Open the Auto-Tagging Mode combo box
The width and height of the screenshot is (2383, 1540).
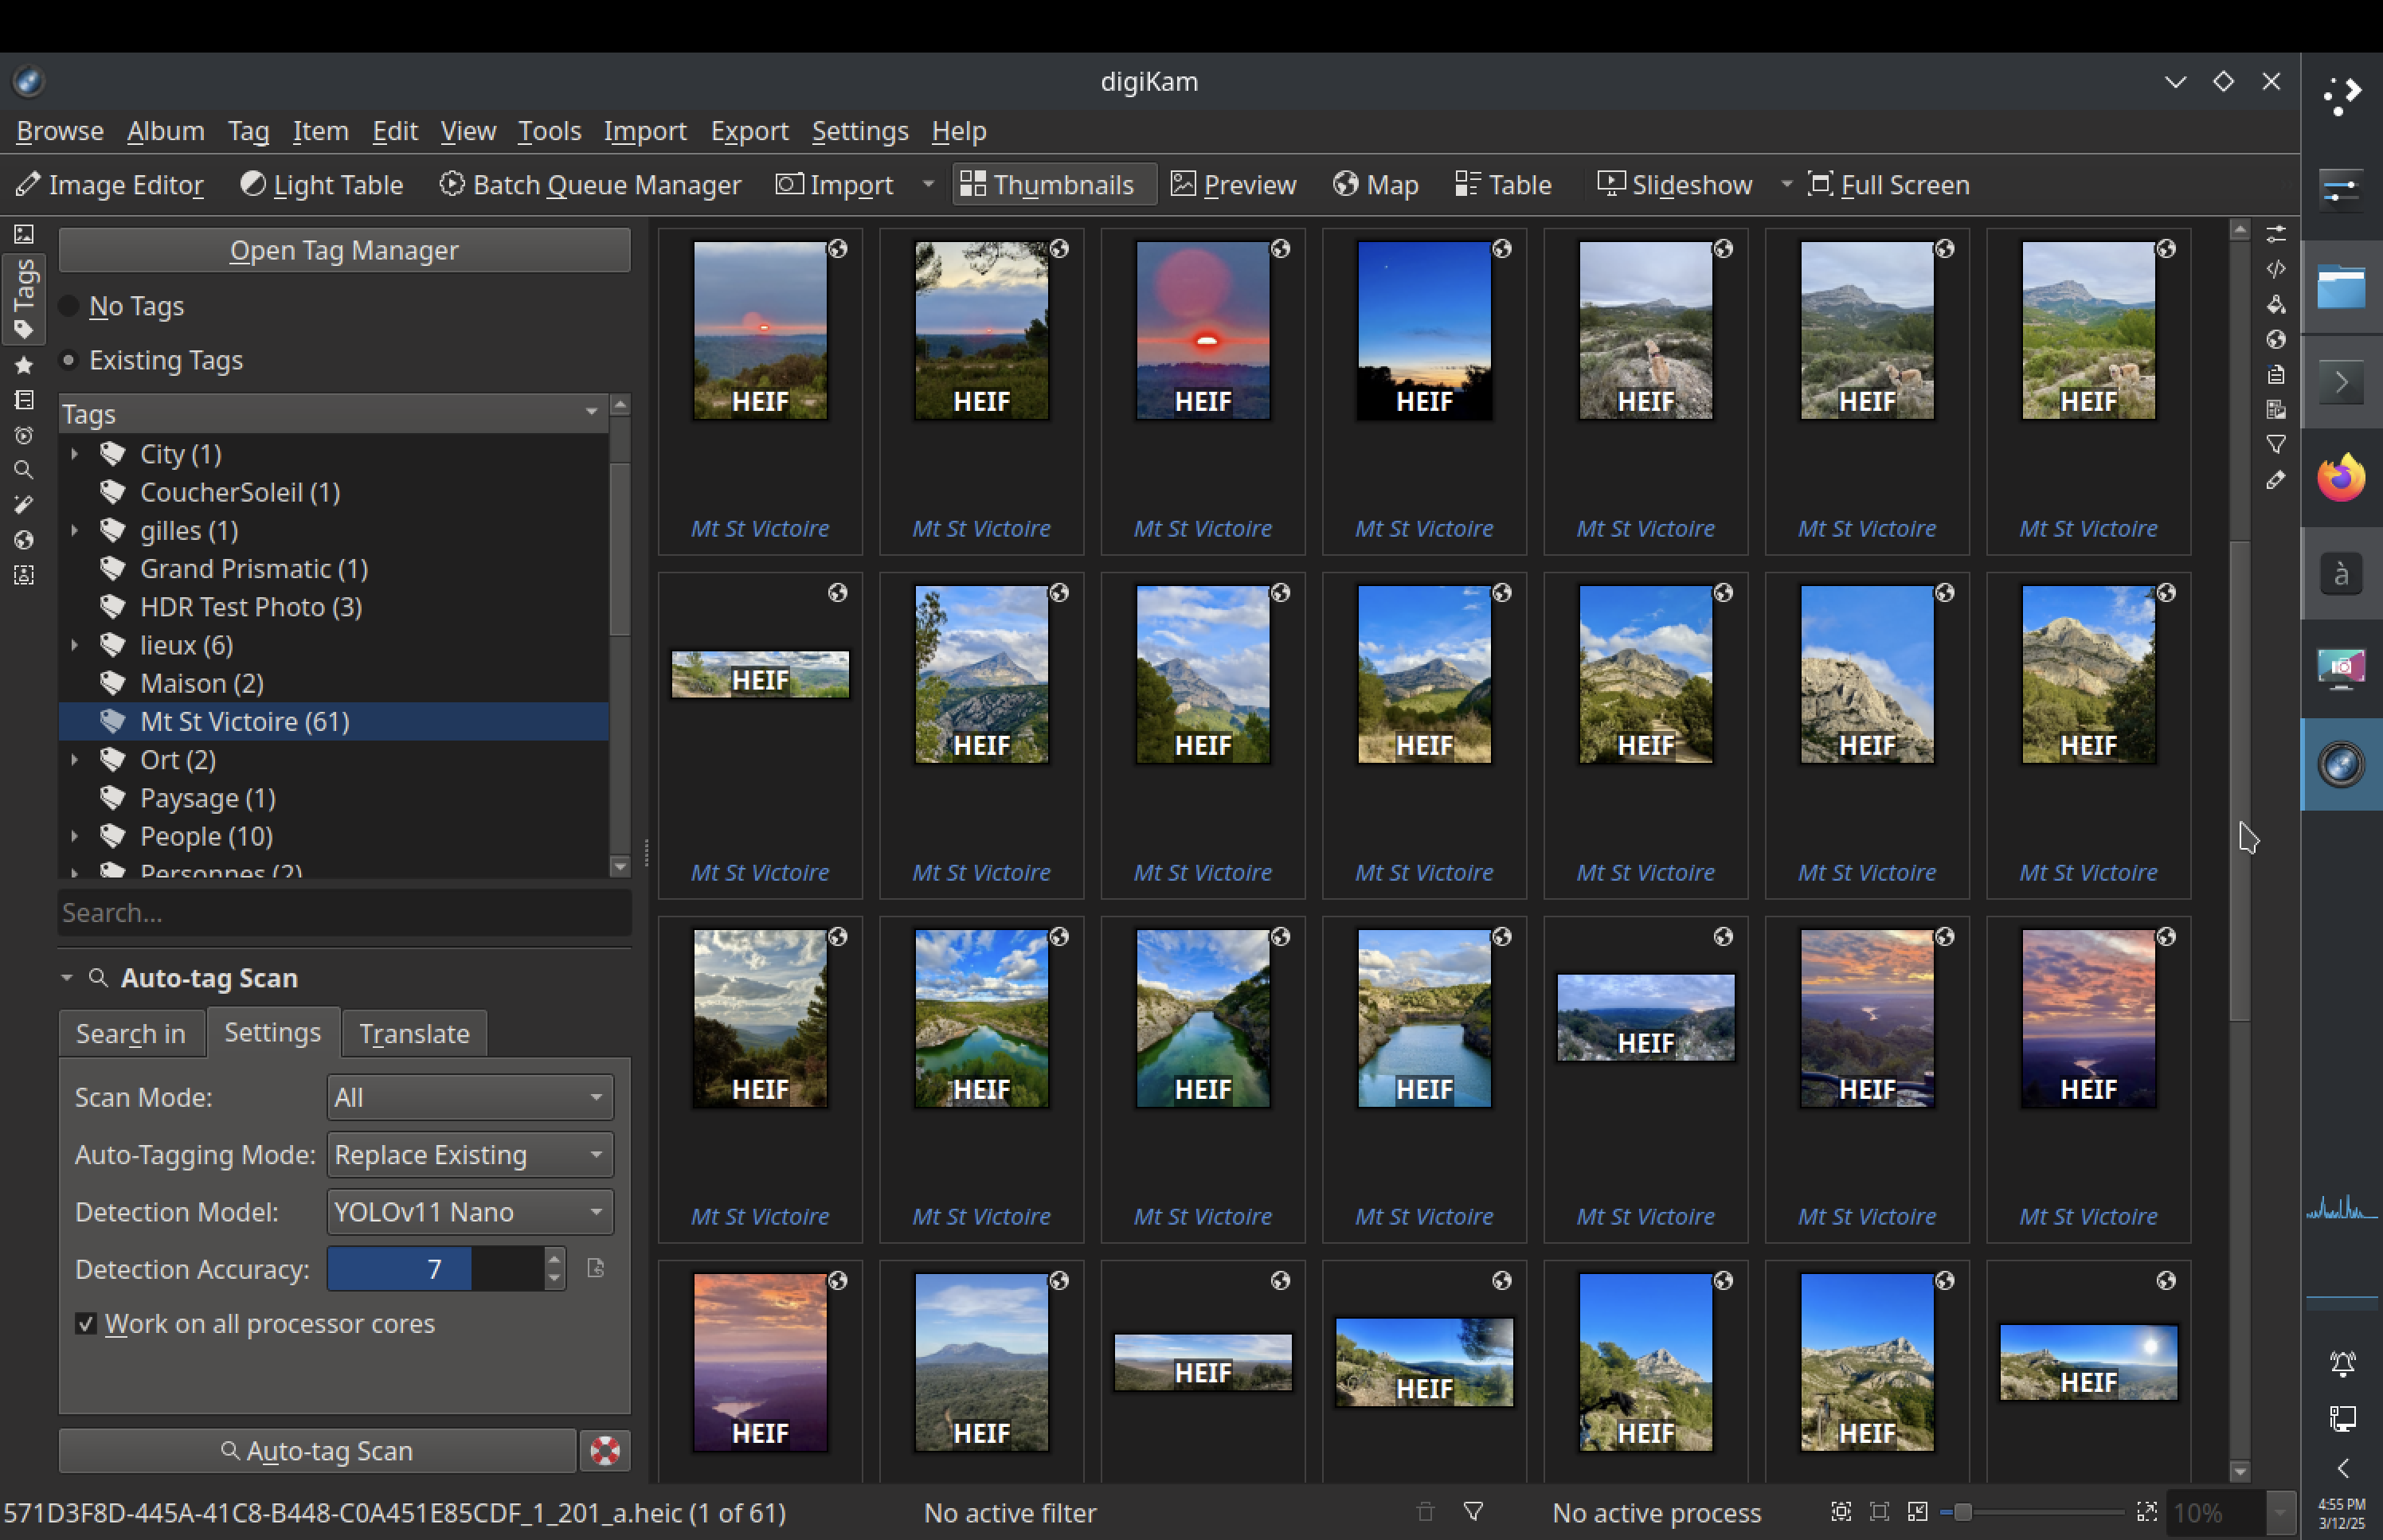[470, 1155]
